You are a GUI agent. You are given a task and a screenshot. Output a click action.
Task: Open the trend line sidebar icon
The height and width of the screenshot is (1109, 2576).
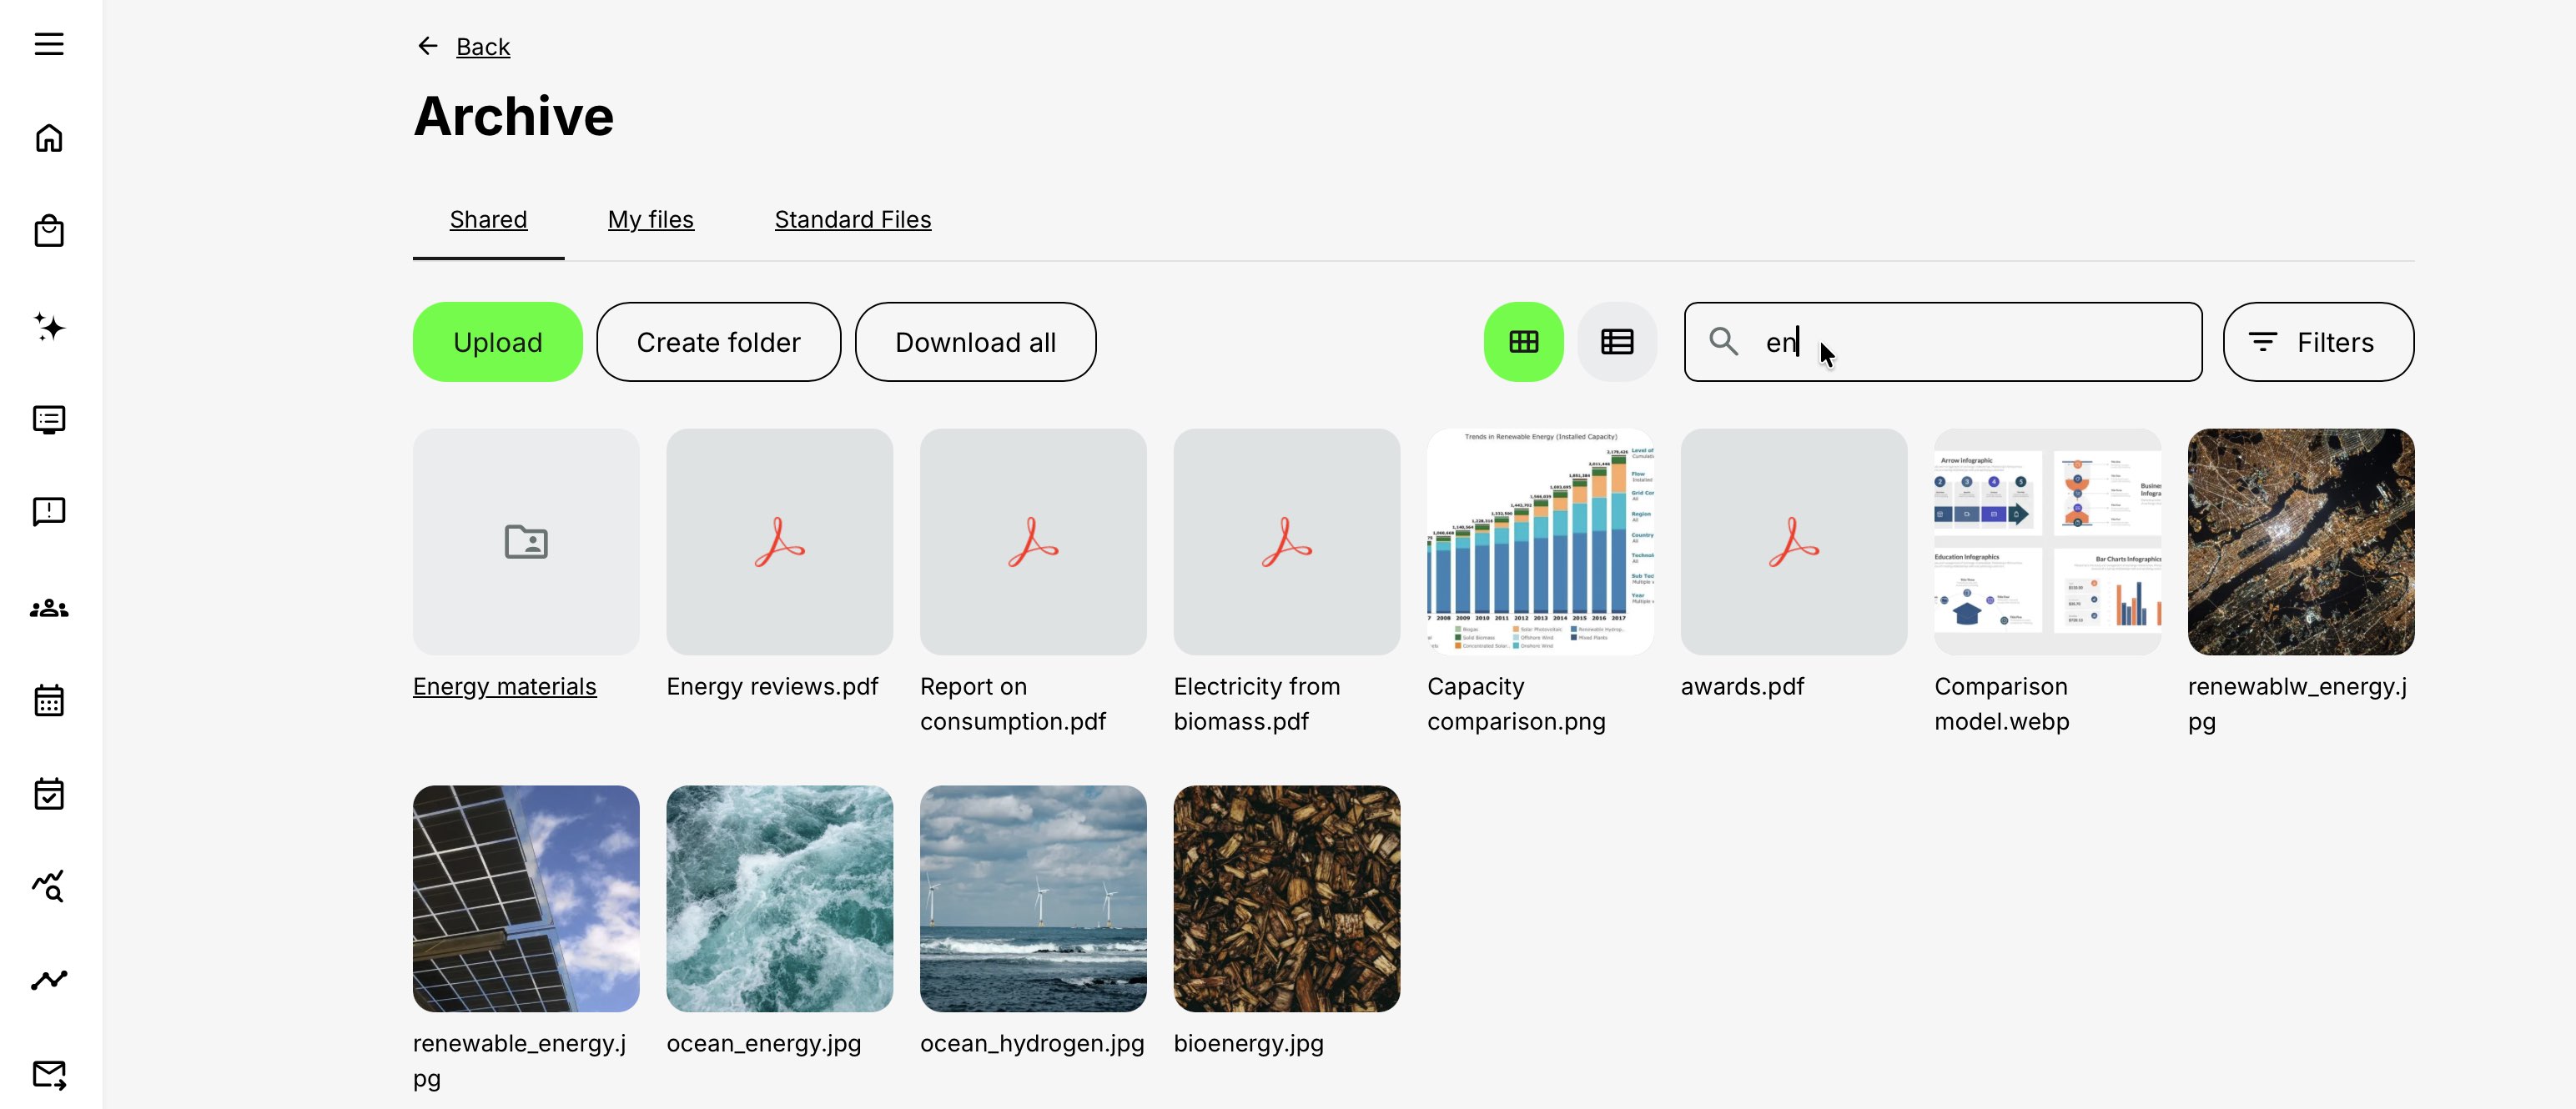pyautogui.click(x=49, y=980)
